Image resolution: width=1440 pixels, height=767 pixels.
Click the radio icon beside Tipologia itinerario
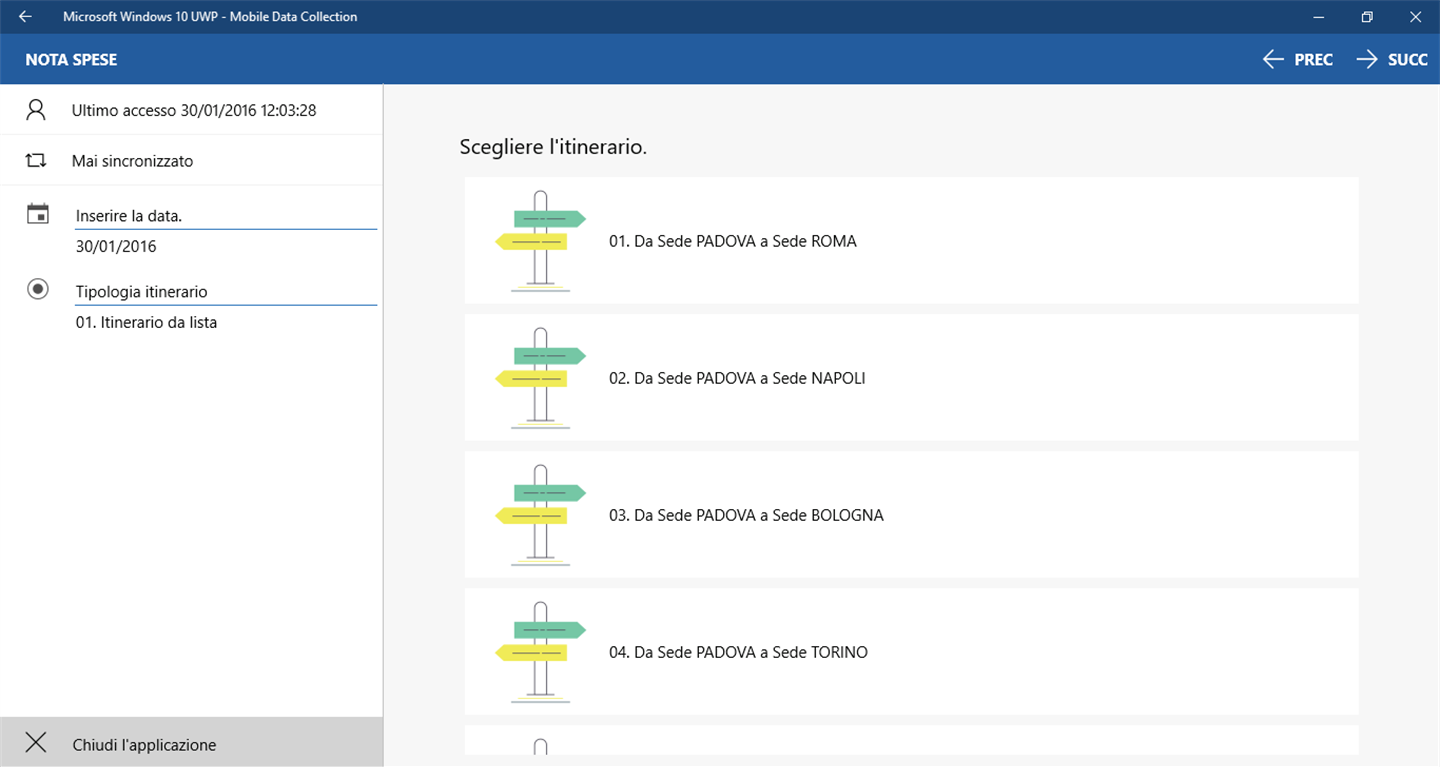coord(38,289)
